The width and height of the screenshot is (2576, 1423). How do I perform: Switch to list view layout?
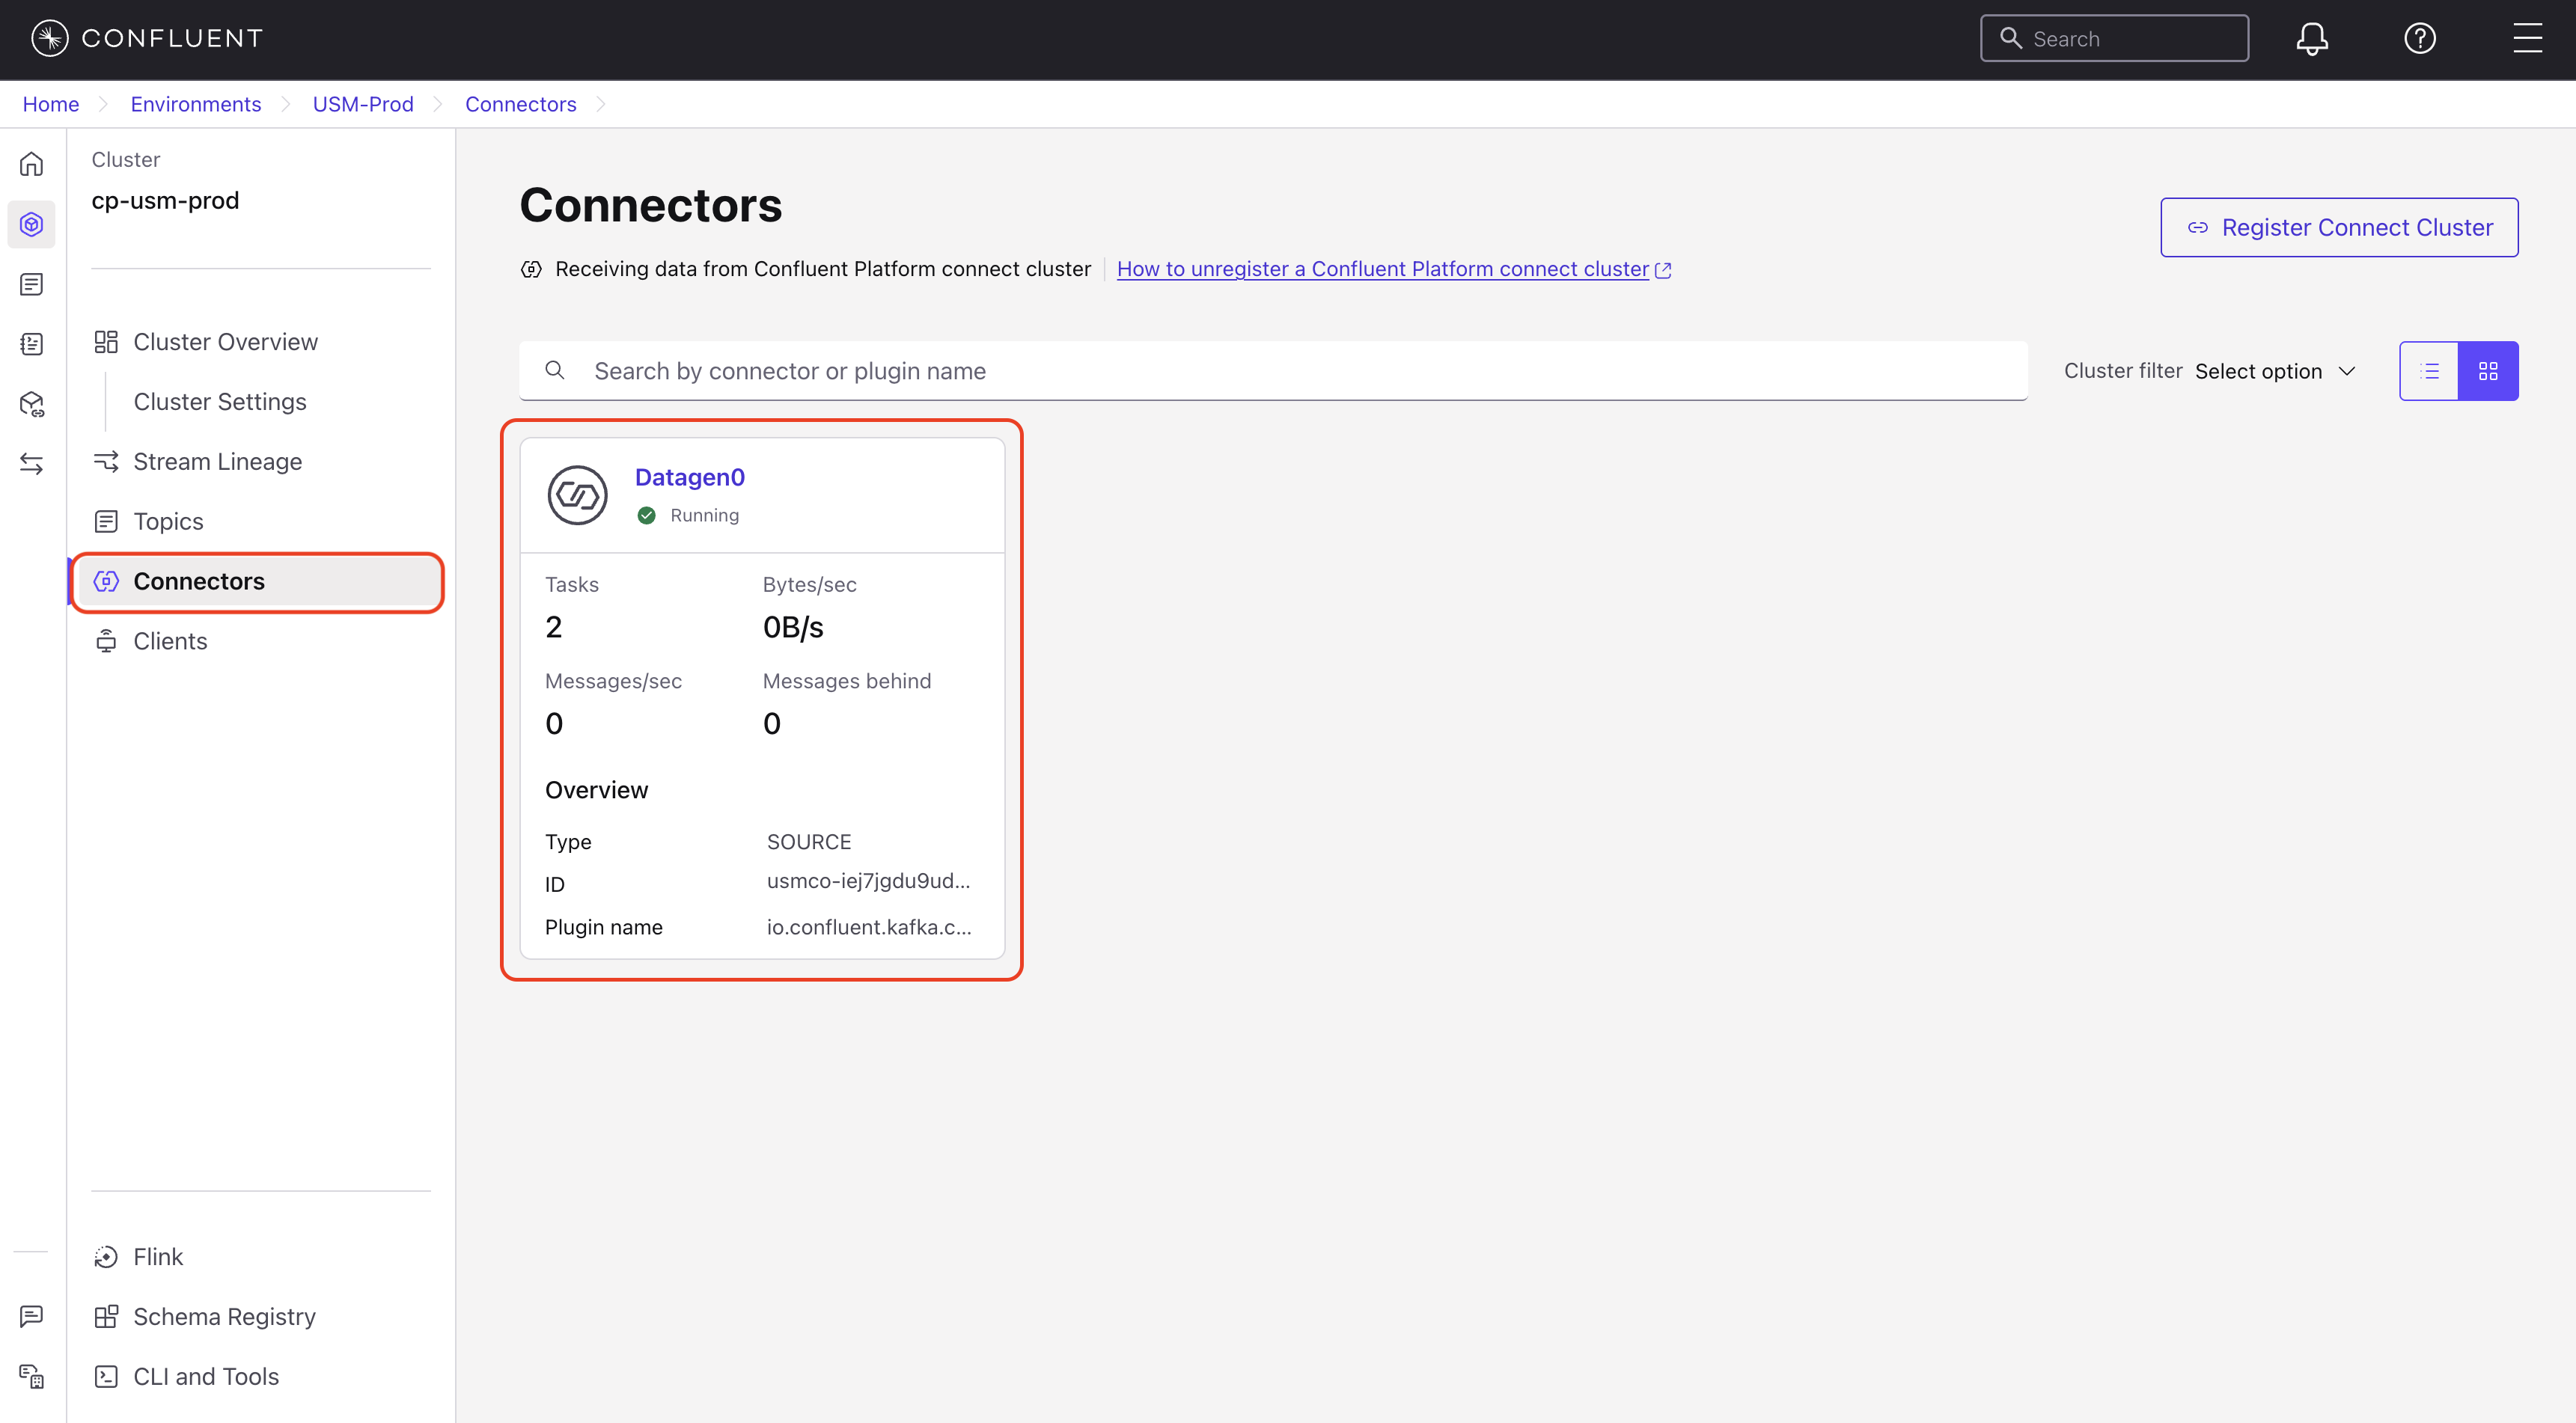pyautogui.click(x=2429, y=371)
